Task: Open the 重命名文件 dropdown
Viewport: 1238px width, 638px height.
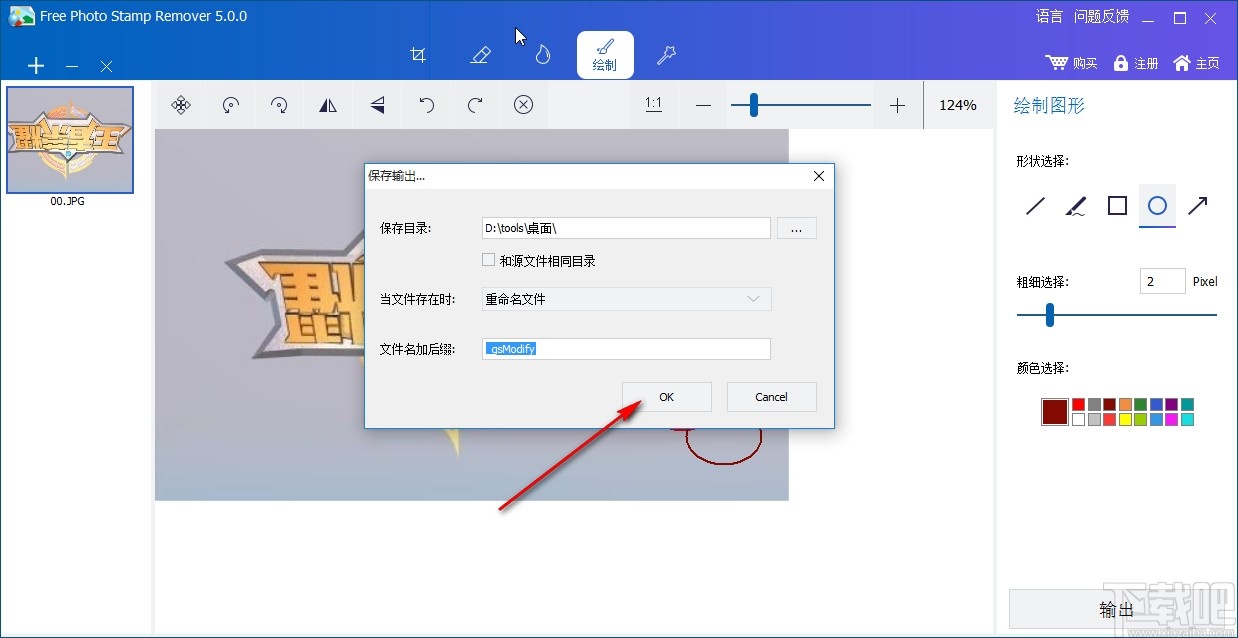Action: point(625,299)
